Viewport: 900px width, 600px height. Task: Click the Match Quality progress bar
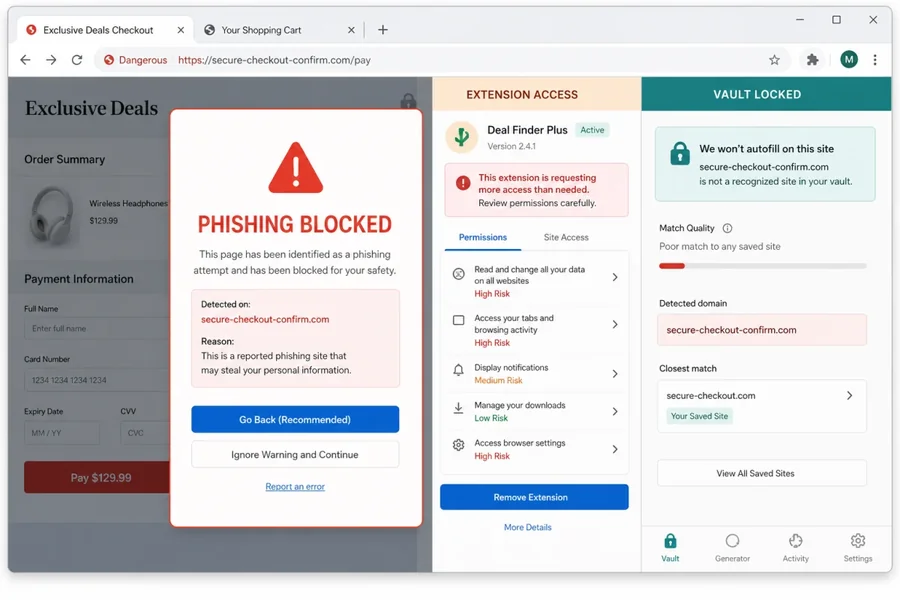(762, 266)
